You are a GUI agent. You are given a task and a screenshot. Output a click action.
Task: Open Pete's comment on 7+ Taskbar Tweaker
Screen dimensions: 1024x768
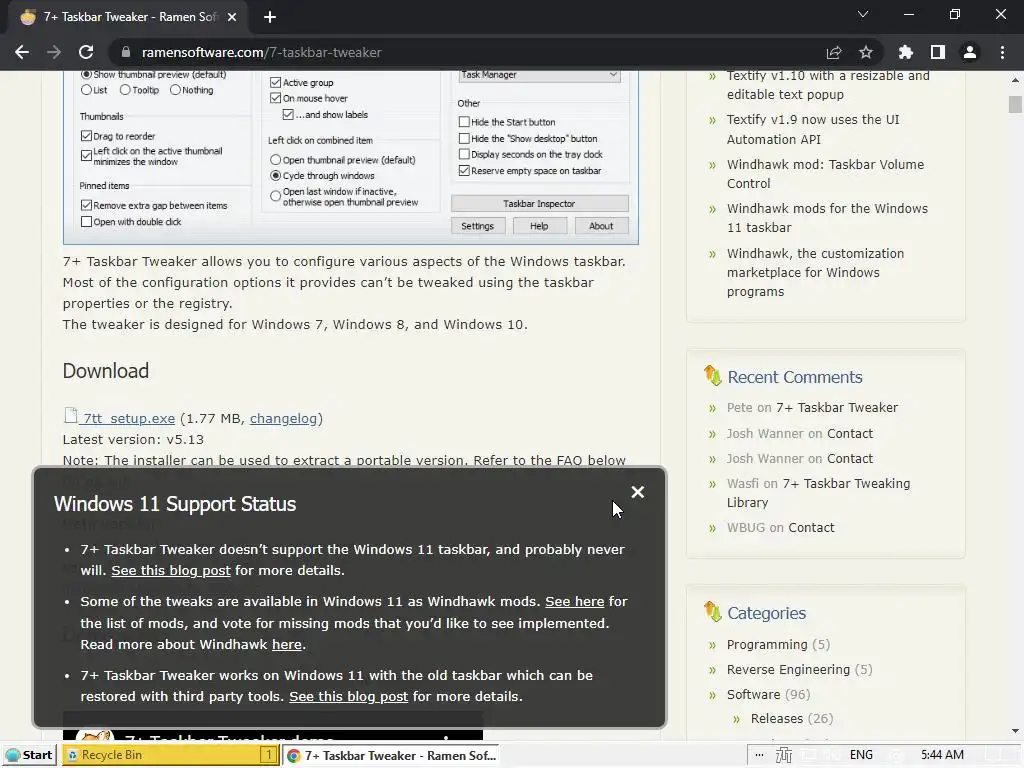click(x=837, y=408)
